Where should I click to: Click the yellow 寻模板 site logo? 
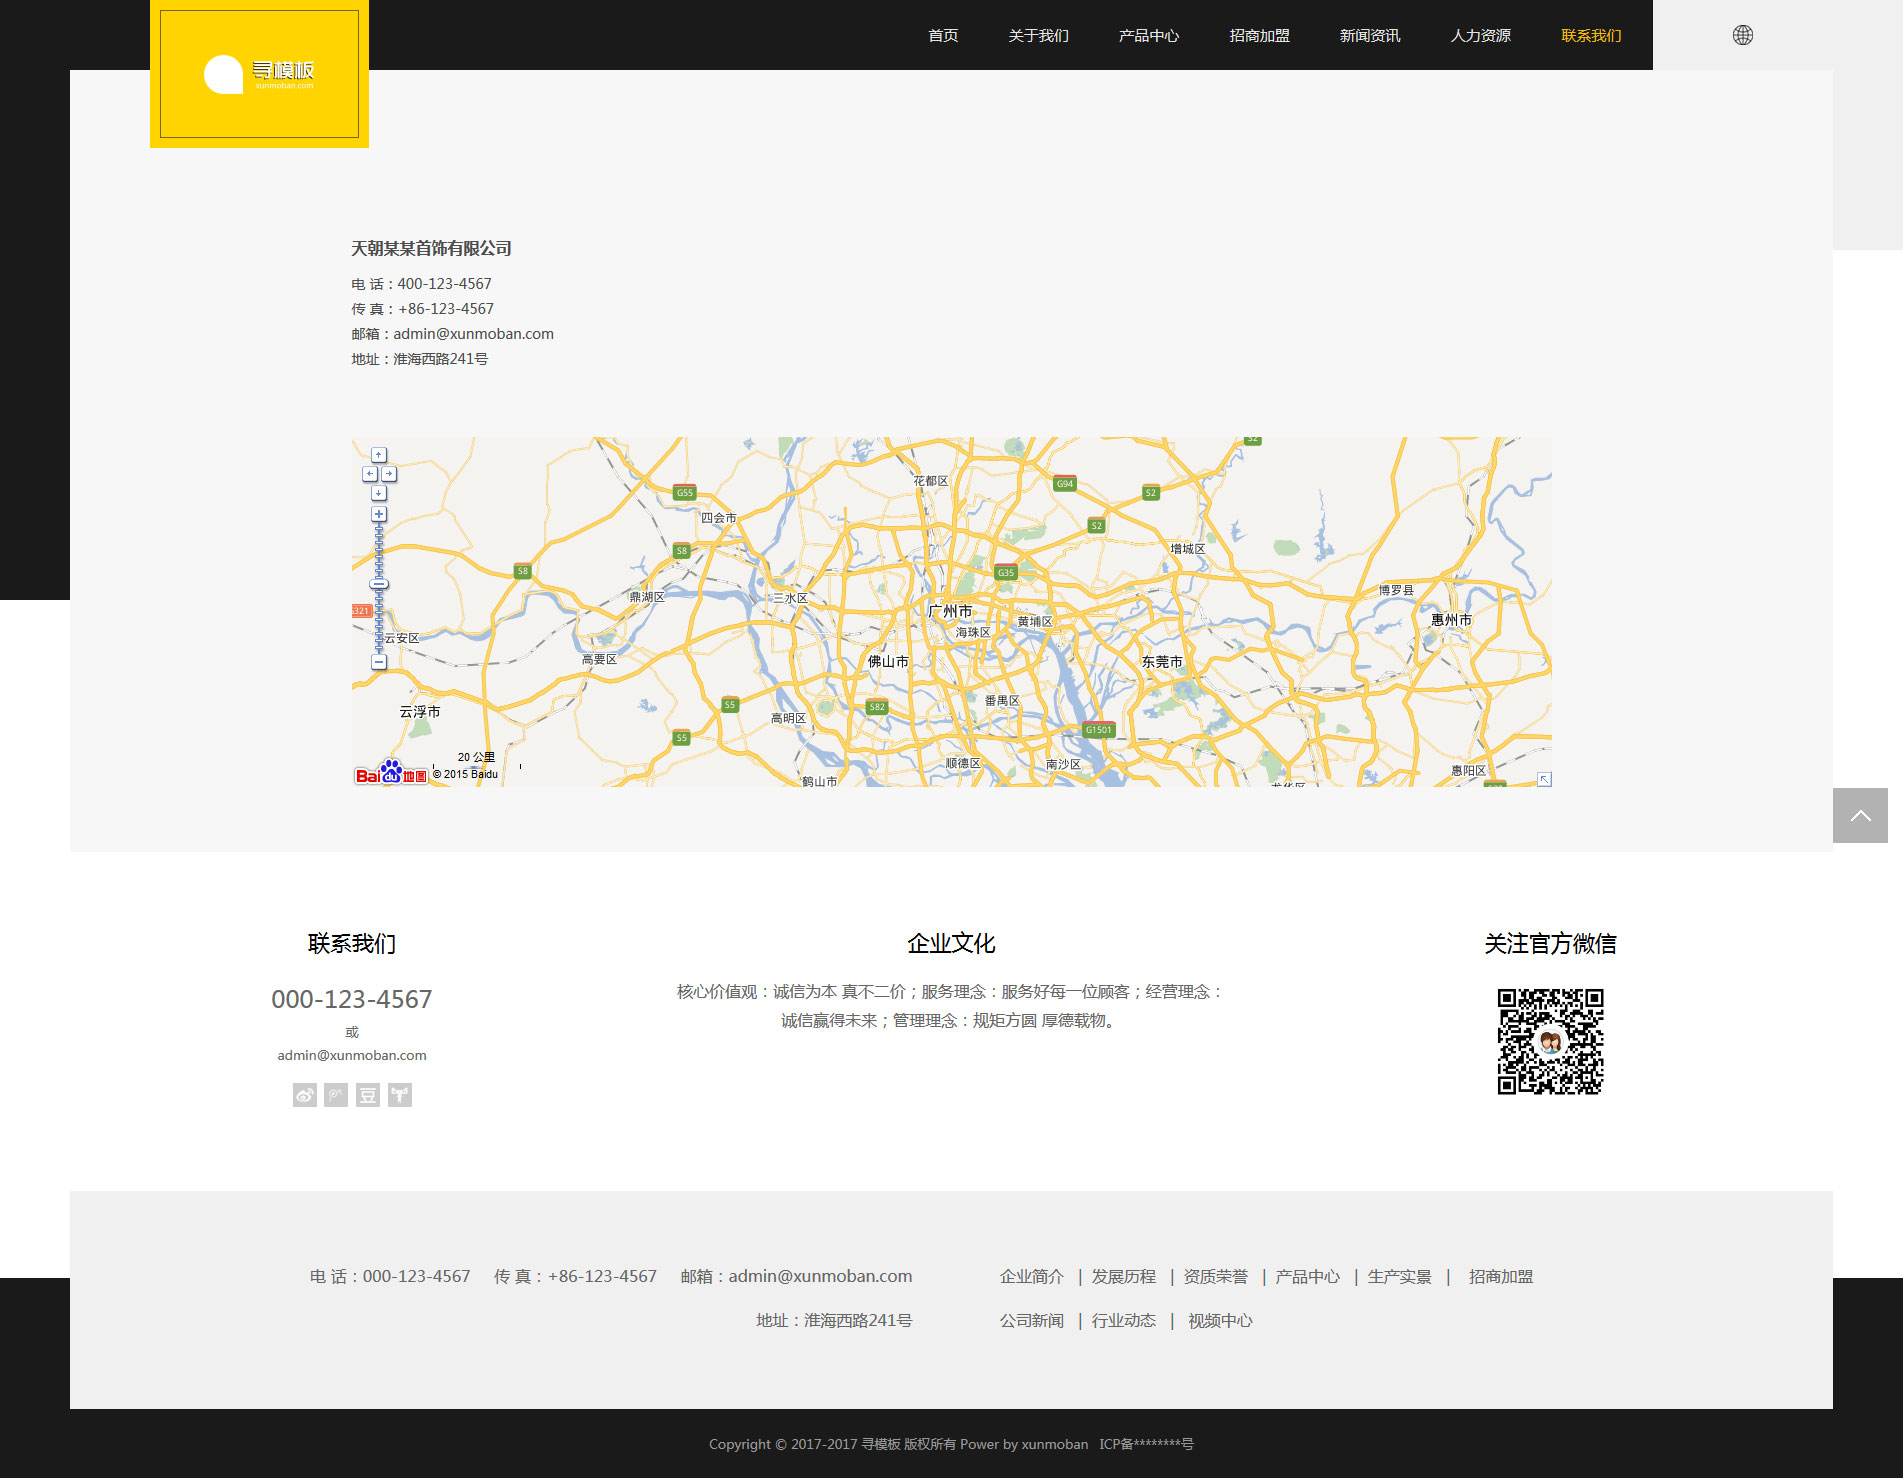(259, 74)
